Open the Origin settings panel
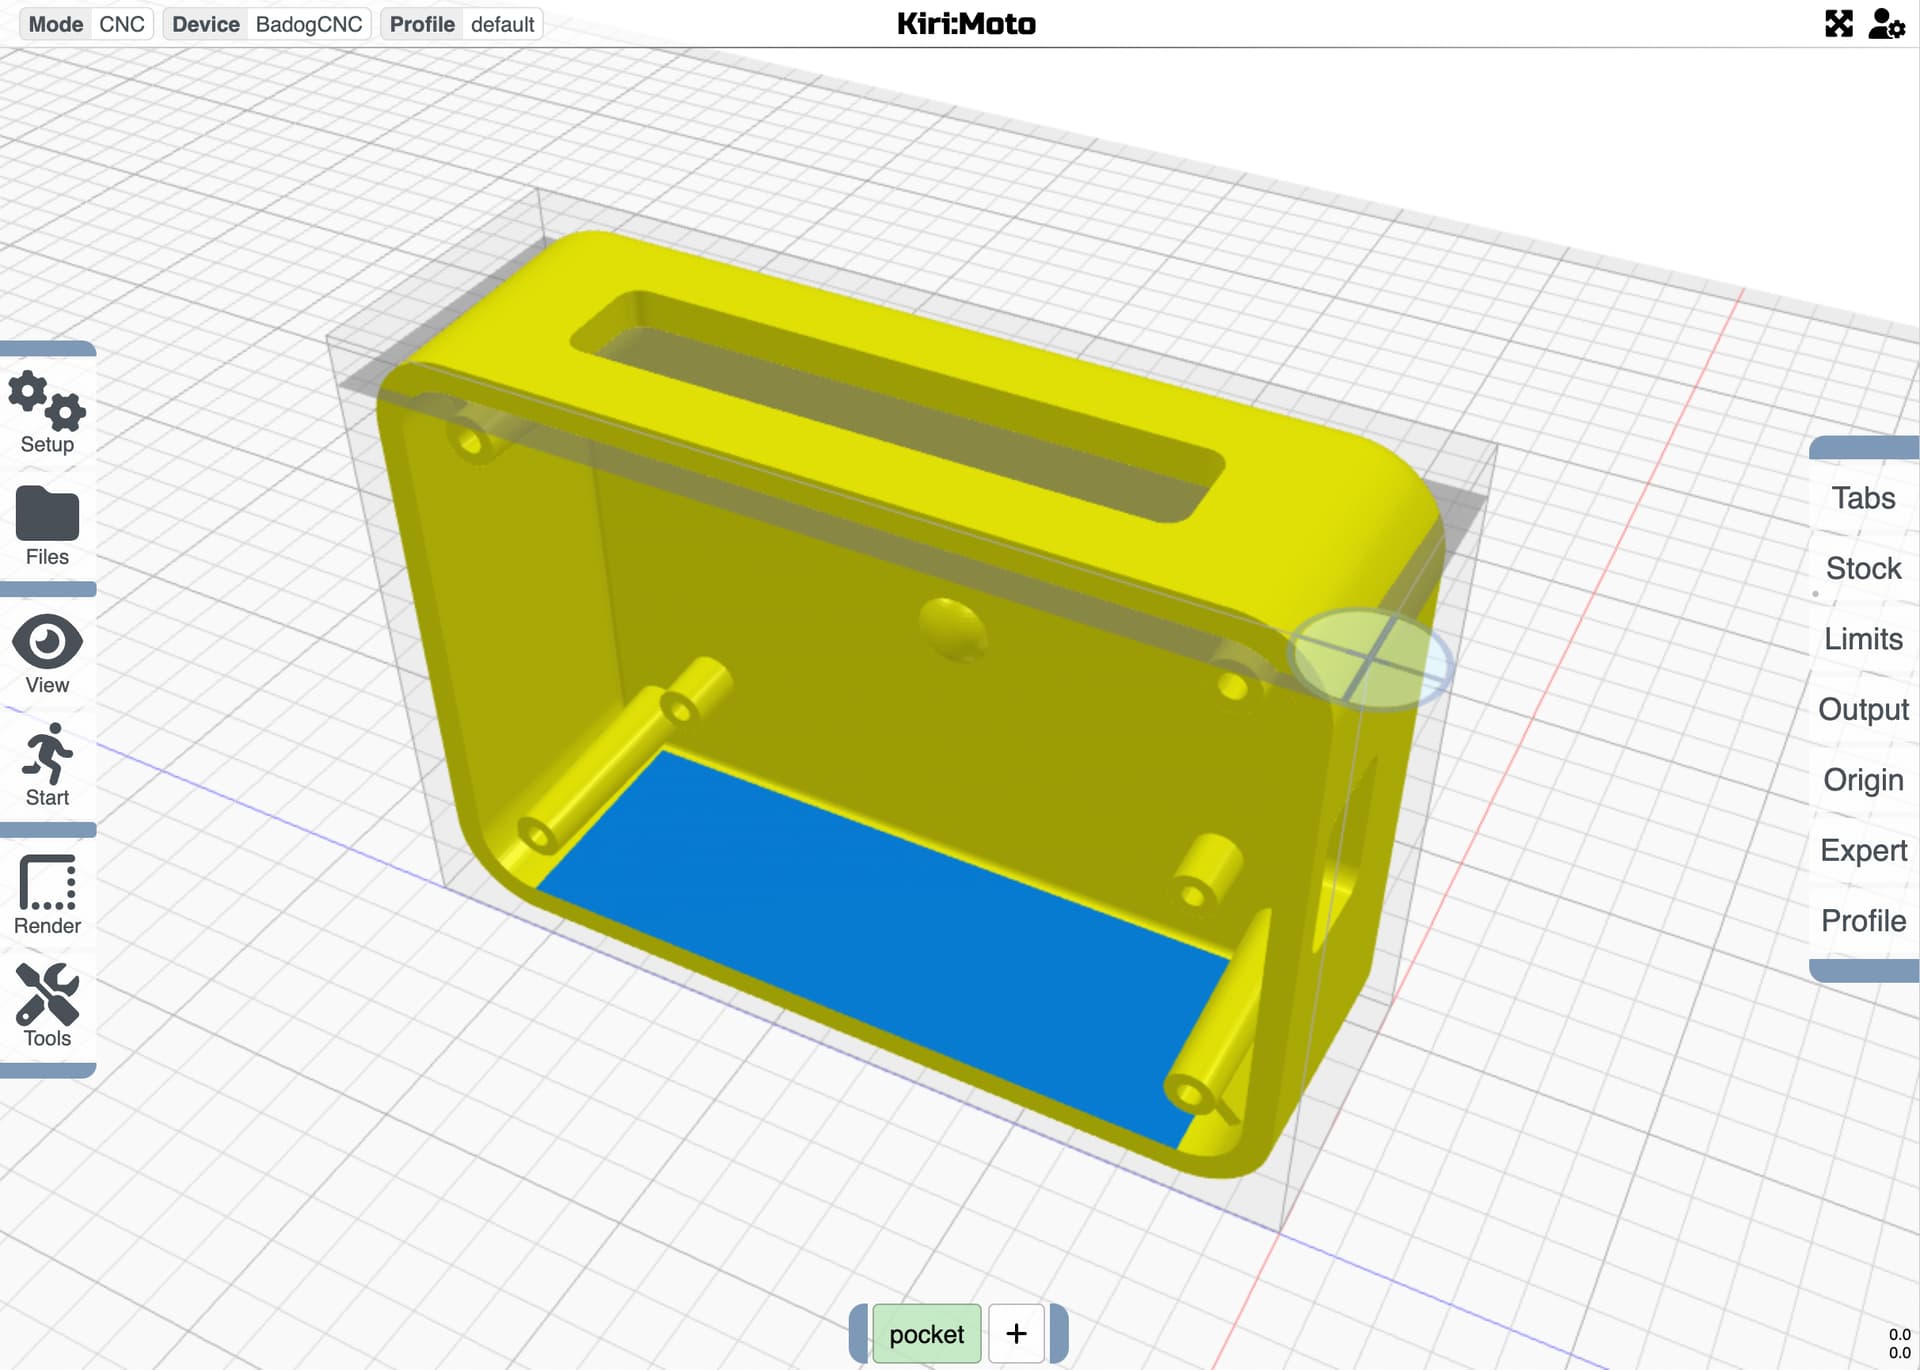The width and height of the screenshot is (1920, 1370). (1863, 780)
